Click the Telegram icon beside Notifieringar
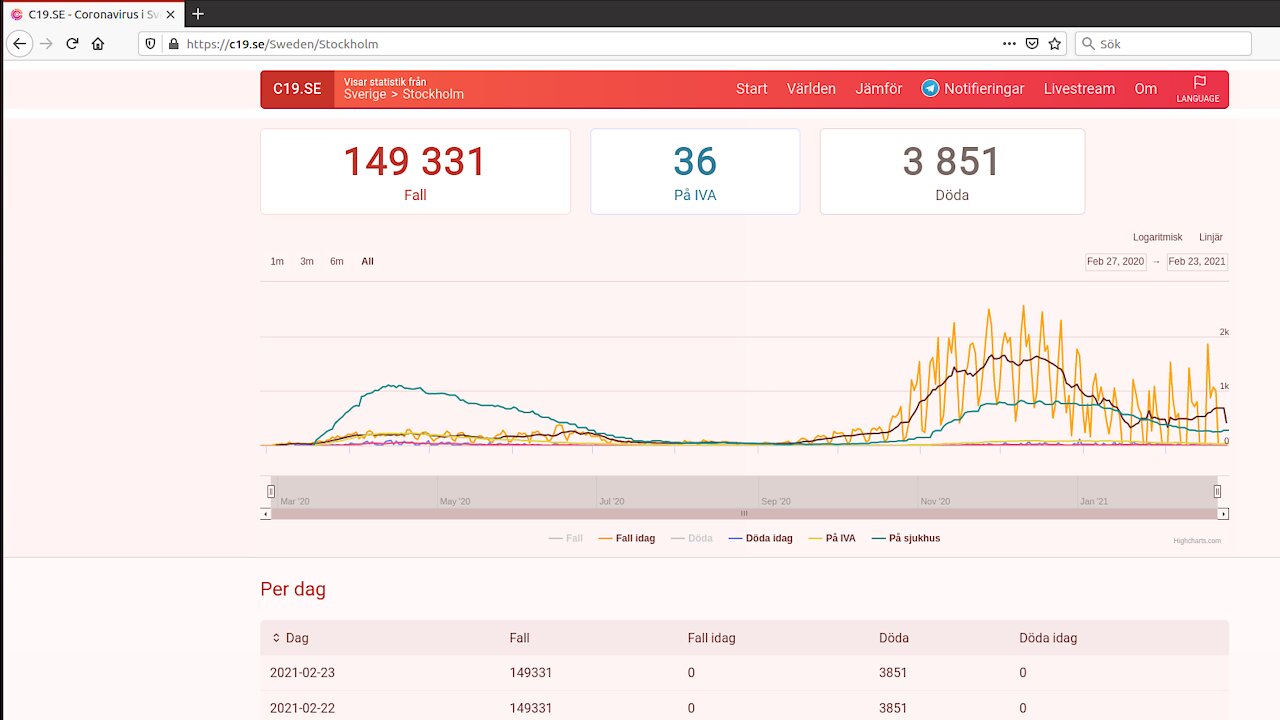This screenshot has width=1280, height=720. click(930, 89)
